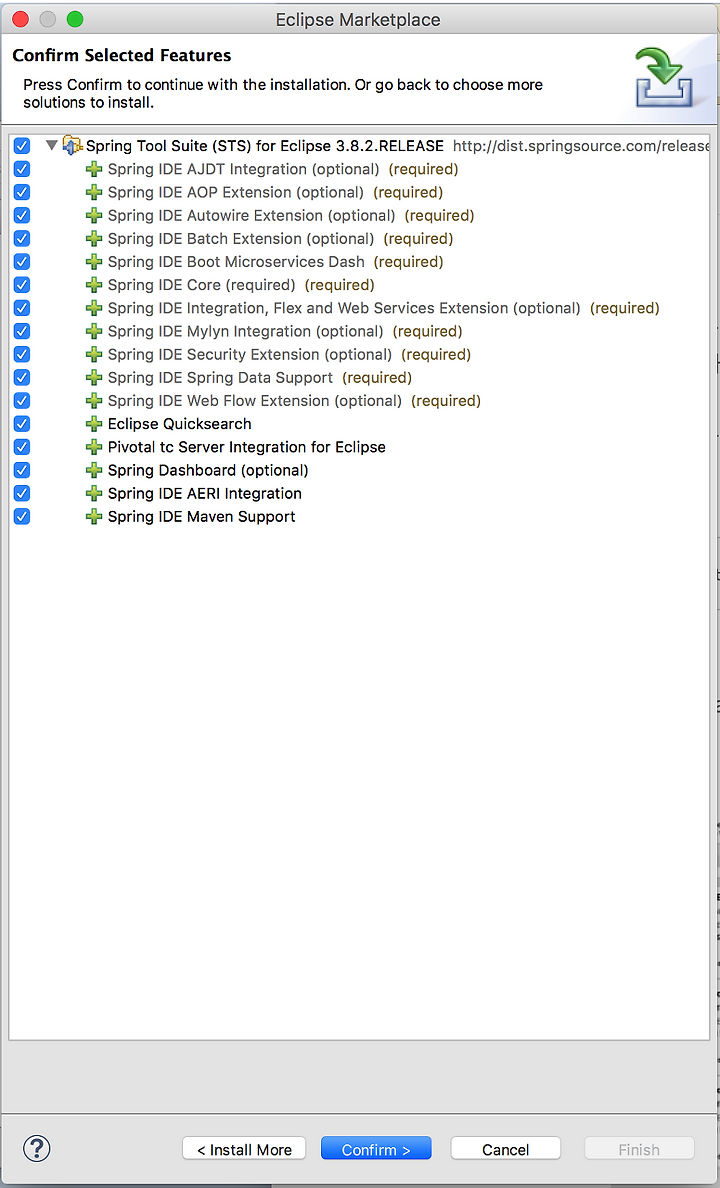This screenshot has height=1188, width=720.
Task: Cancel the marketplace installation
Action: (506, 1149)
